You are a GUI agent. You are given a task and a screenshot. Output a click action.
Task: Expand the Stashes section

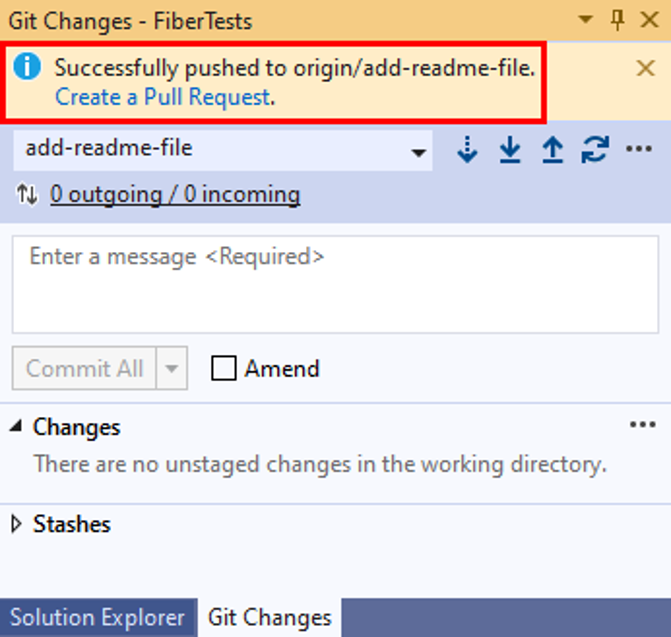click(x=16, y=524)
